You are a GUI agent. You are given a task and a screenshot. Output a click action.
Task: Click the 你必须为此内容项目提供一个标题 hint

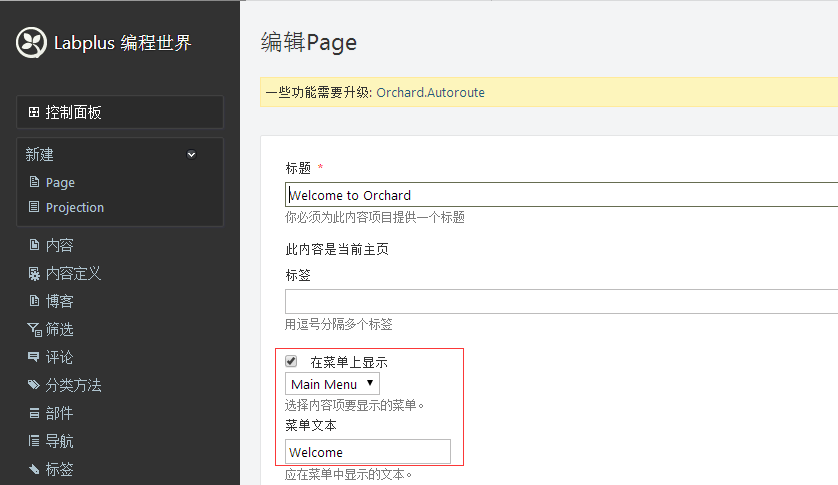pyautogui.click(x=375, y=217)
